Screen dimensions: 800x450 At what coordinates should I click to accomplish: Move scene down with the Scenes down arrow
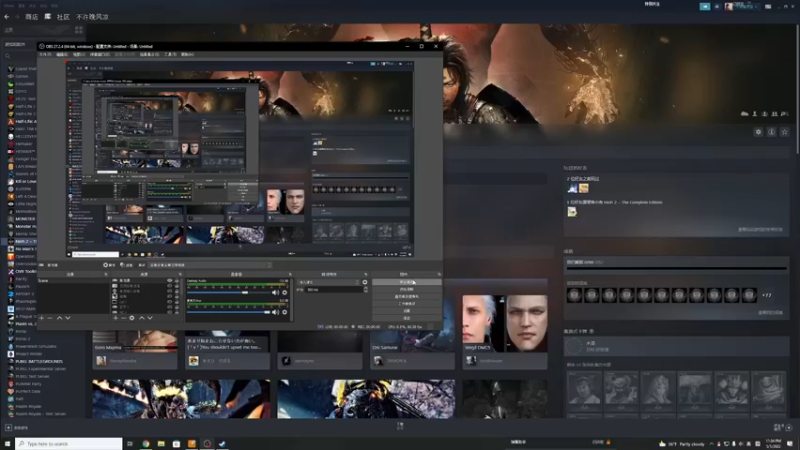point(68,318)
